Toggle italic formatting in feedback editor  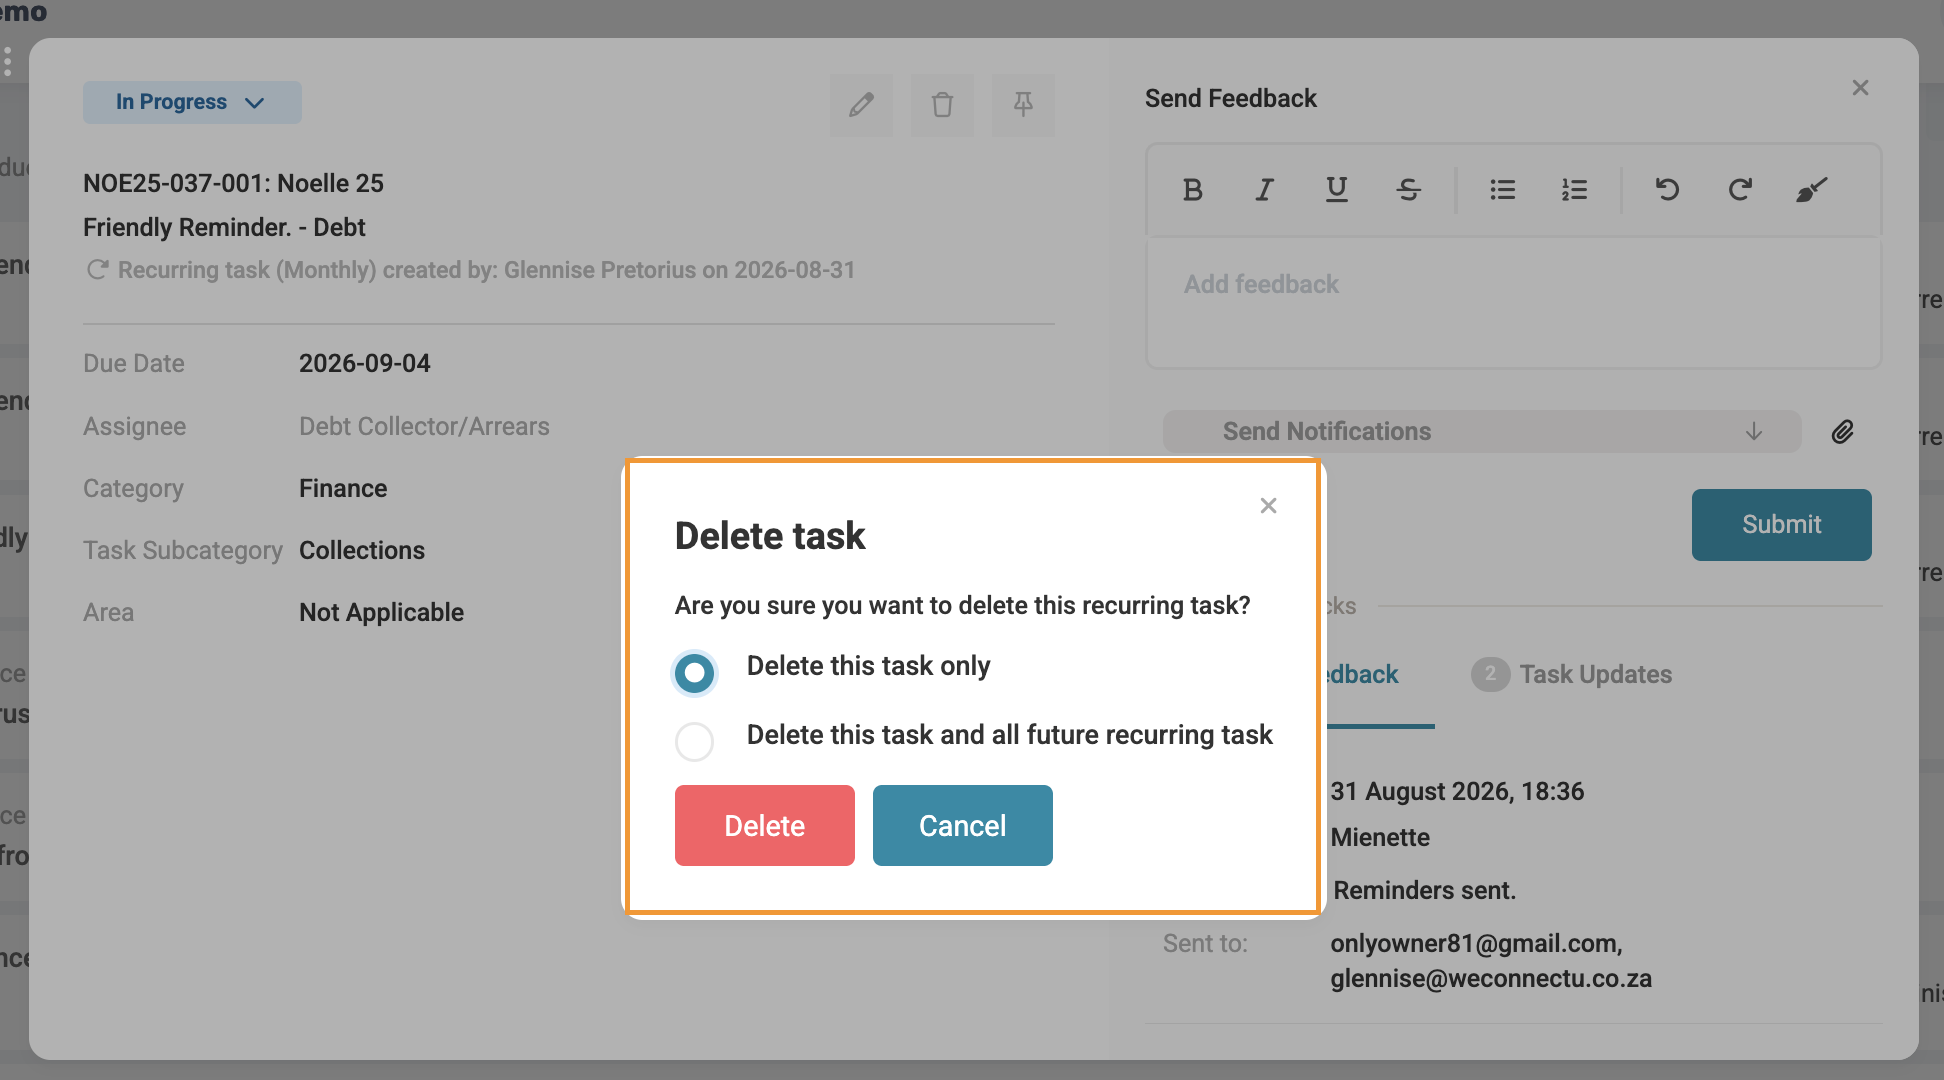(x=1264, y=189)
